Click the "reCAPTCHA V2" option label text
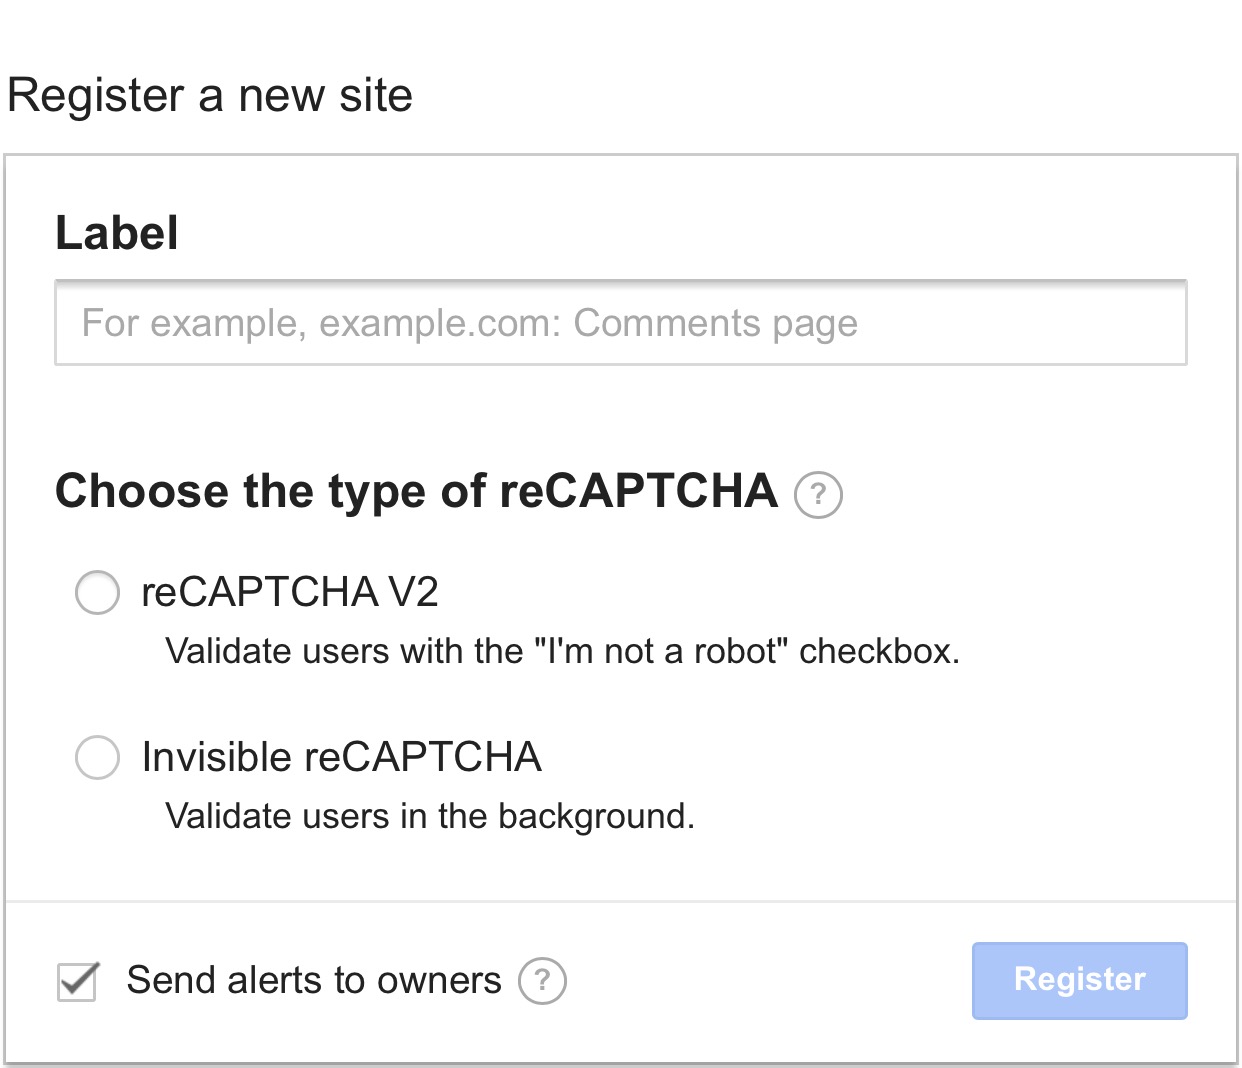 (290, 592)
